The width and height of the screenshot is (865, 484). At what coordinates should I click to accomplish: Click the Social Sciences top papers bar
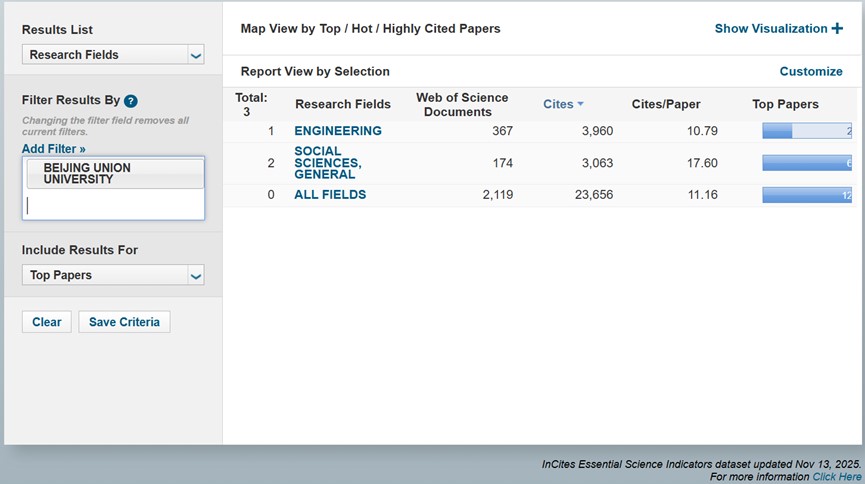806,163
